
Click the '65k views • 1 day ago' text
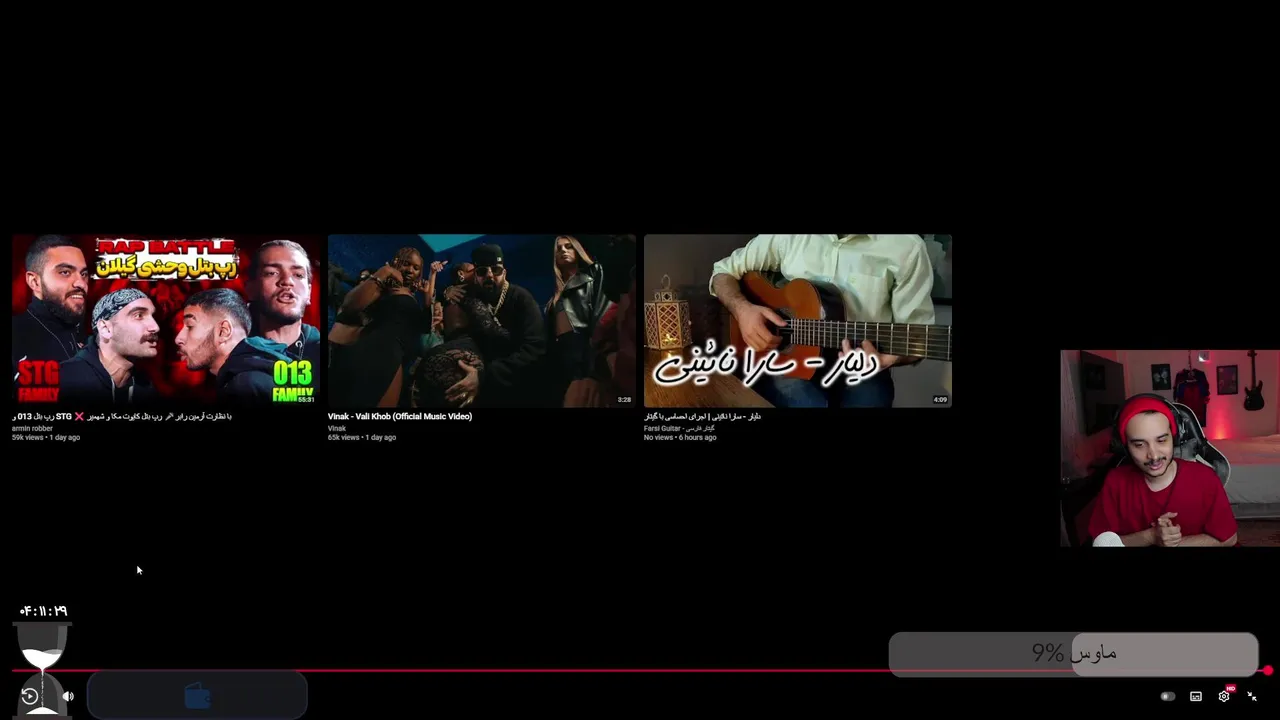point(362,437)
